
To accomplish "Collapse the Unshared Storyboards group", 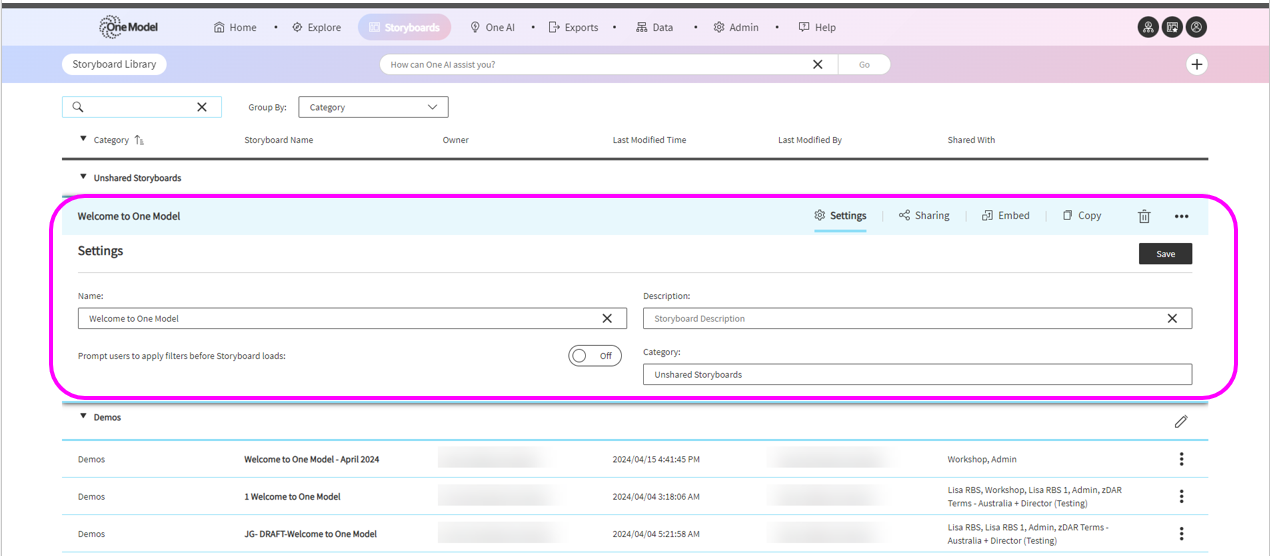I will pos(83,177).
